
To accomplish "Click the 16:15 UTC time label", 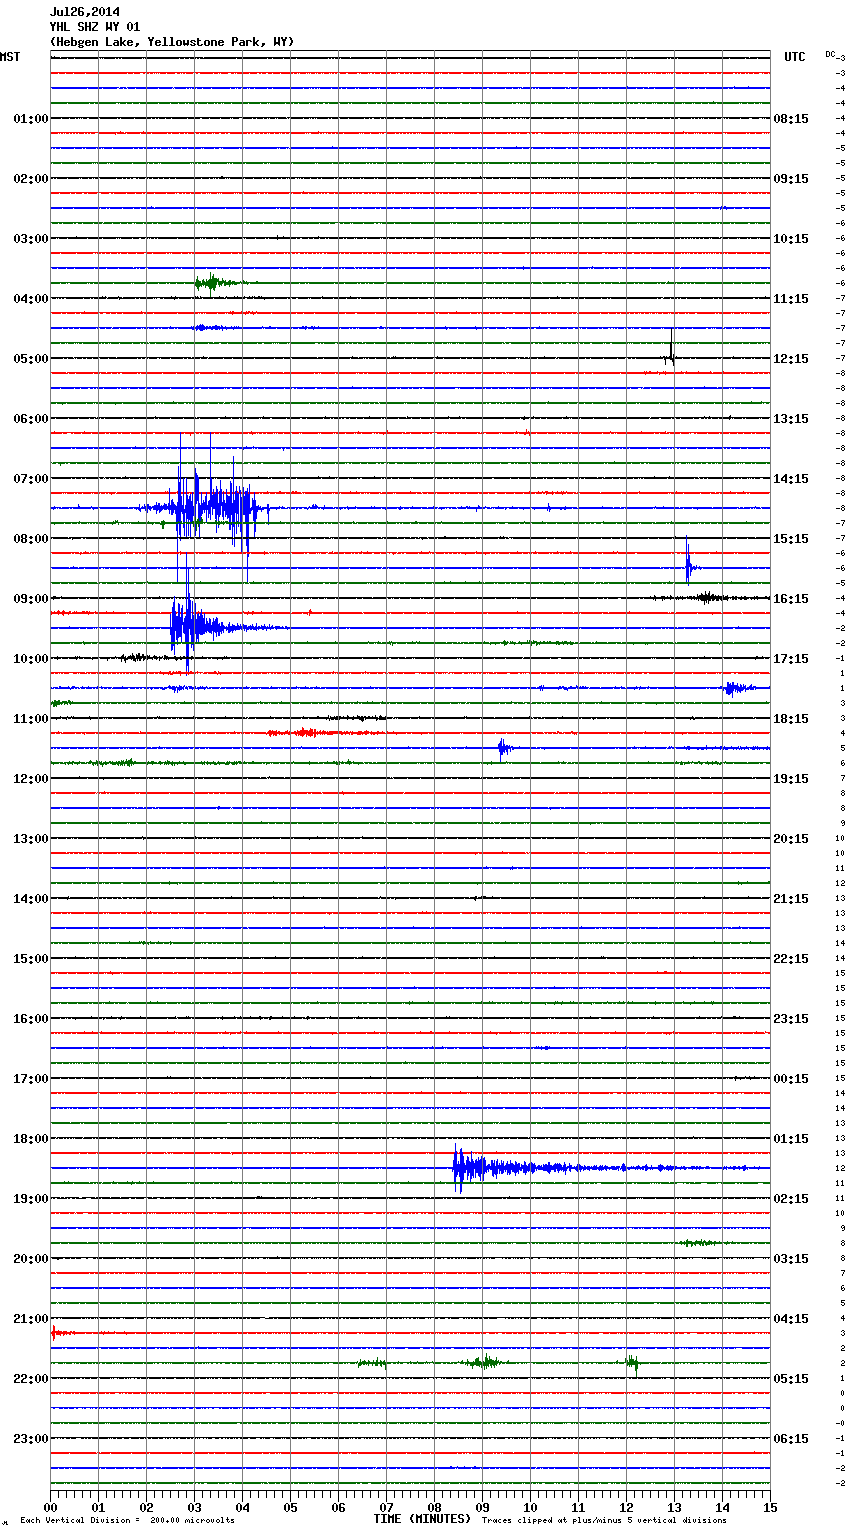I will (791, 598).
